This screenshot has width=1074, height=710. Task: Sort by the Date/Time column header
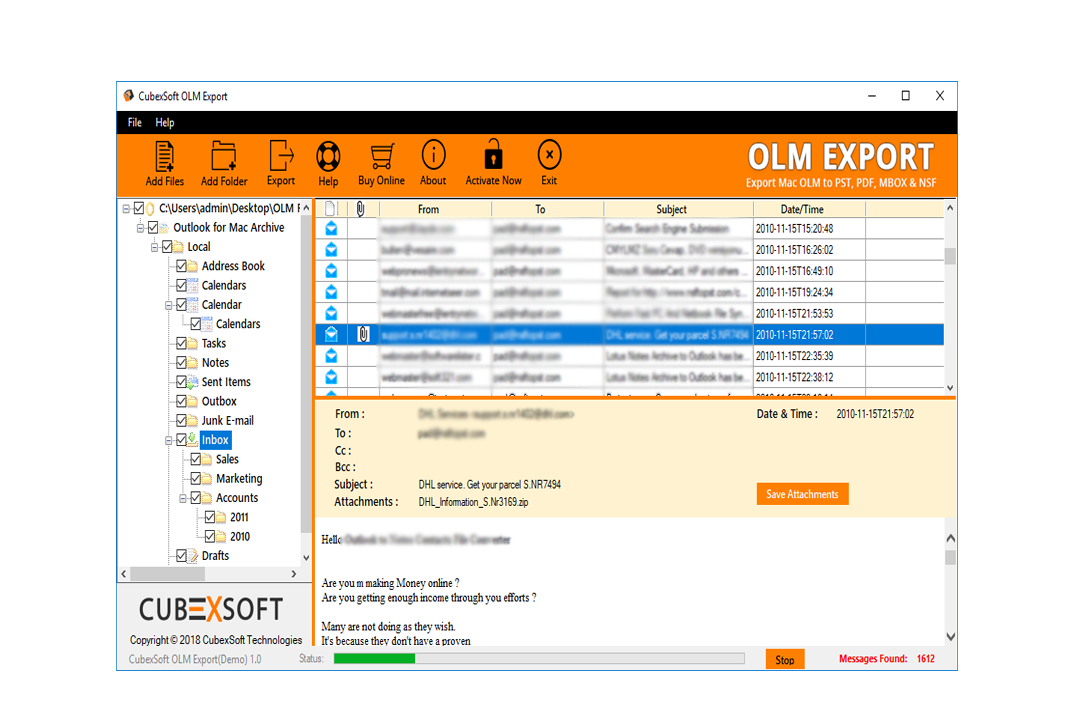click(802, 210)
